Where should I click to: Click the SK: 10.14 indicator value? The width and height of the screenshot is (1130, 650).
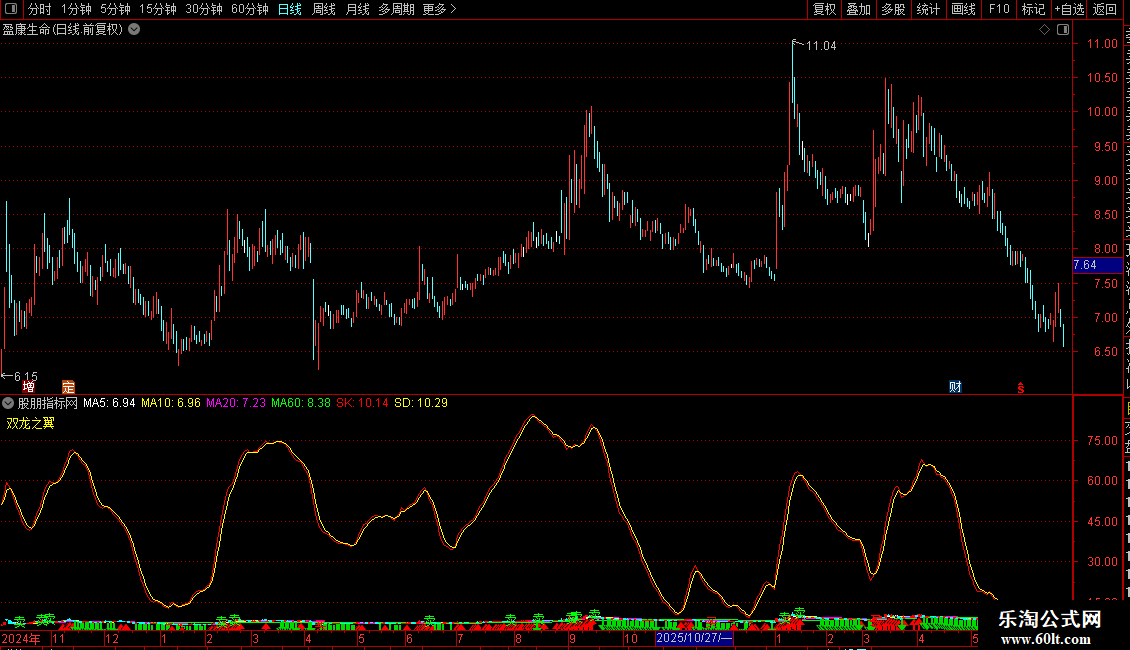(x=362, y=403)
